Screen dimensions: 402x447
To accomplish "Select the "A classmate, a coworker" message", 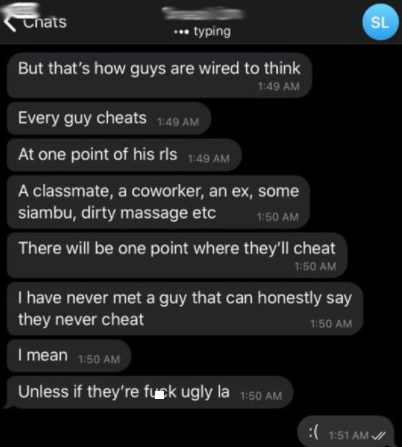I will (158, 202).
